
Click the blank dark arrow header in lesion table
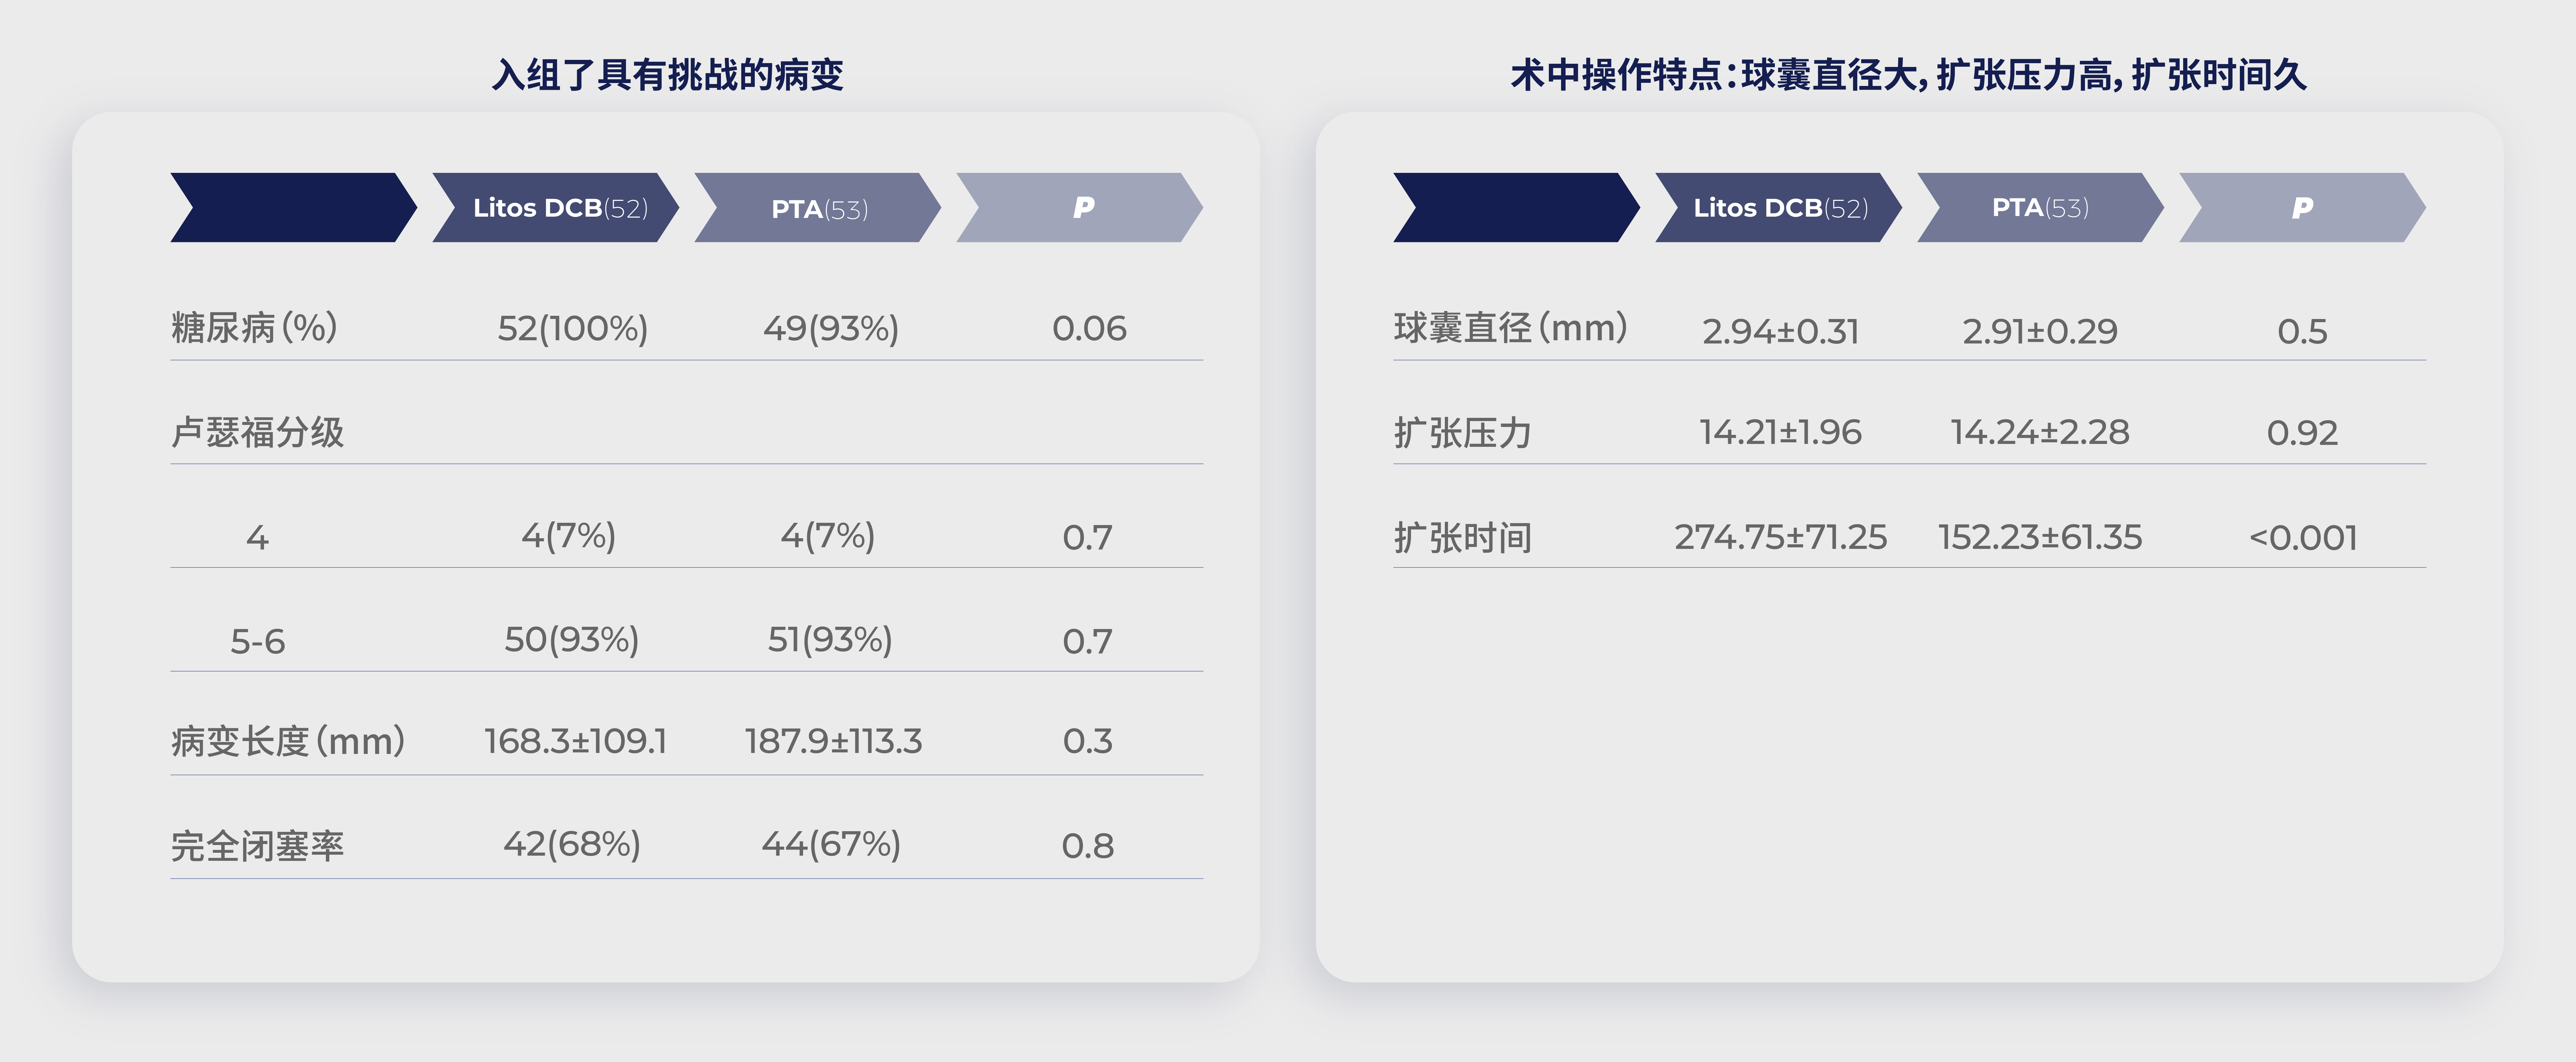(x=294, y=208)
